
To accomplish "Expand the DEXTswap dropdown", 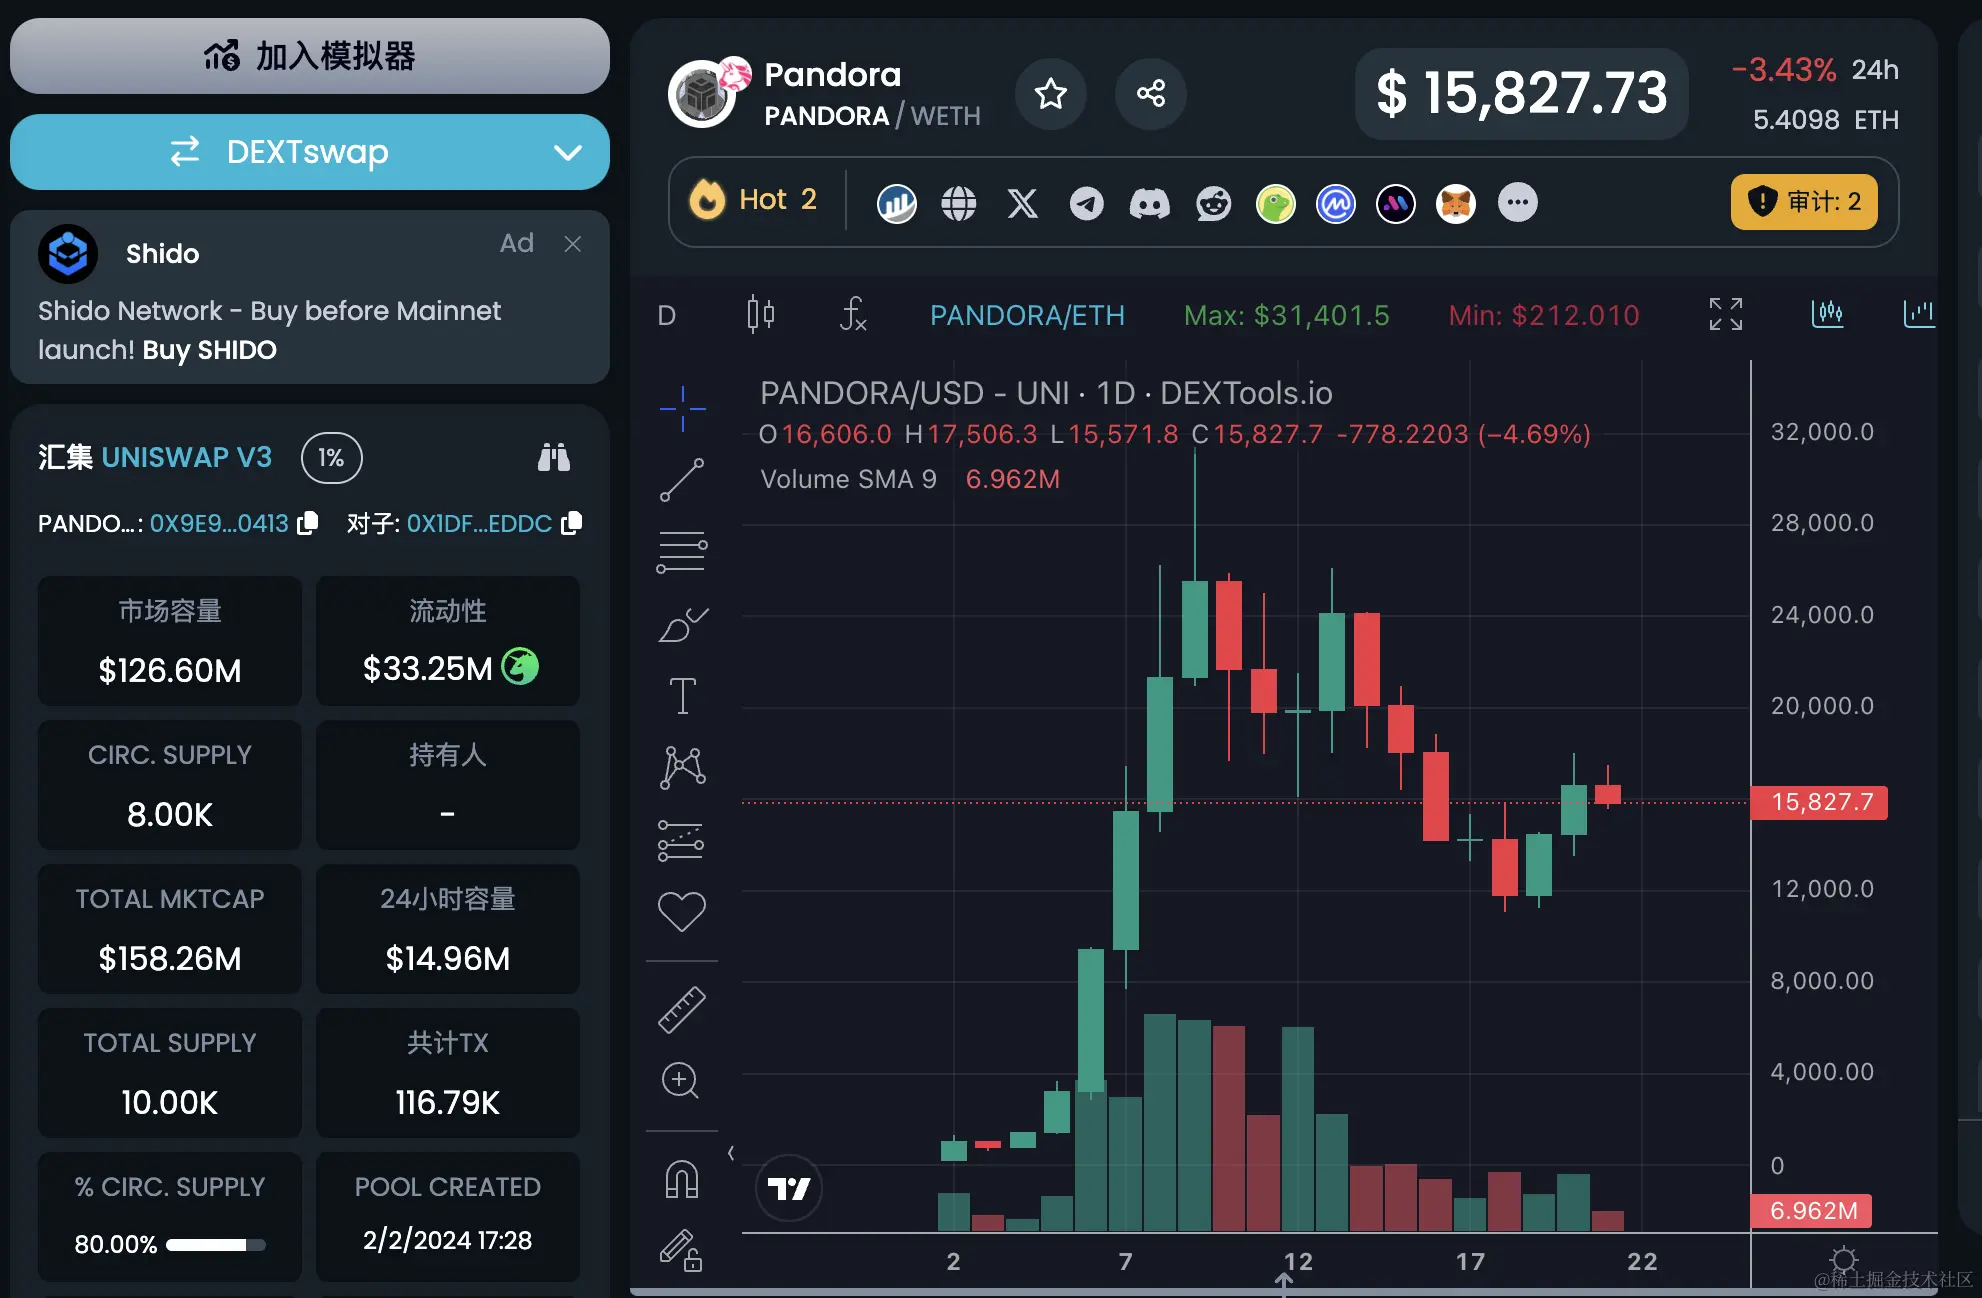I will (x=567, y=153).
